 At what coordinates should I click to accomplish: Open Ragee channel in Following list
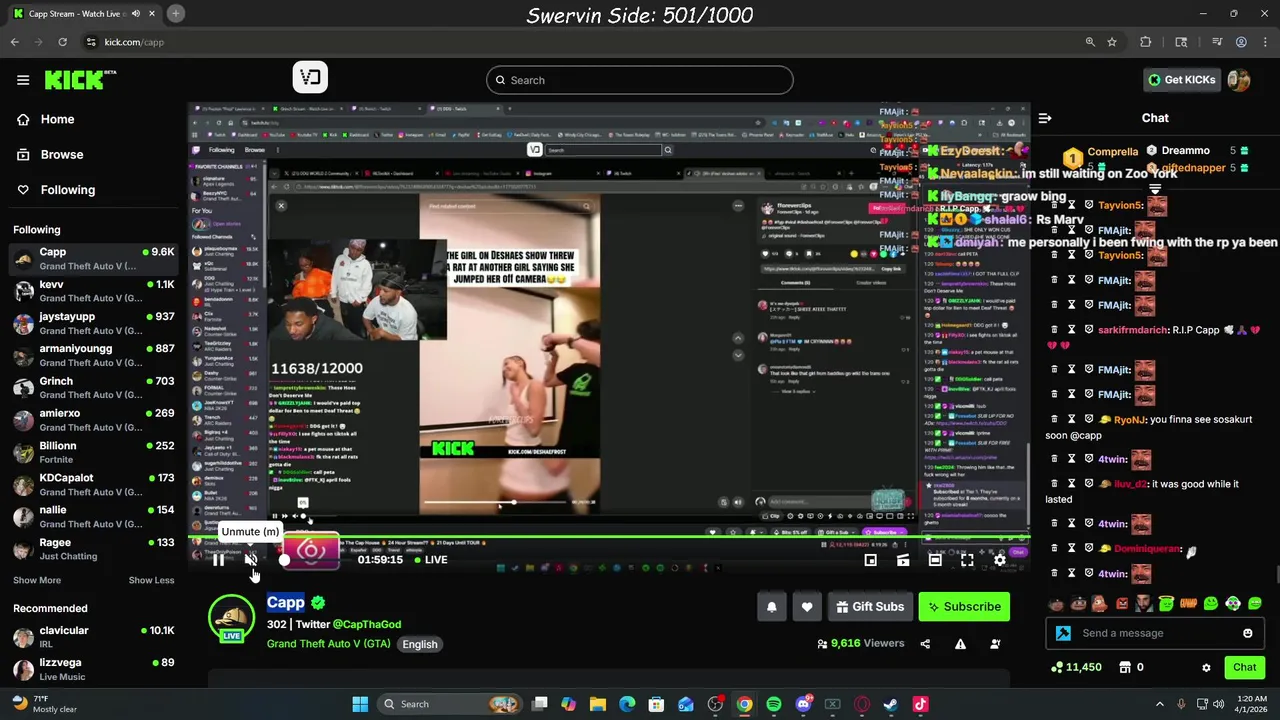pos(93,549)
